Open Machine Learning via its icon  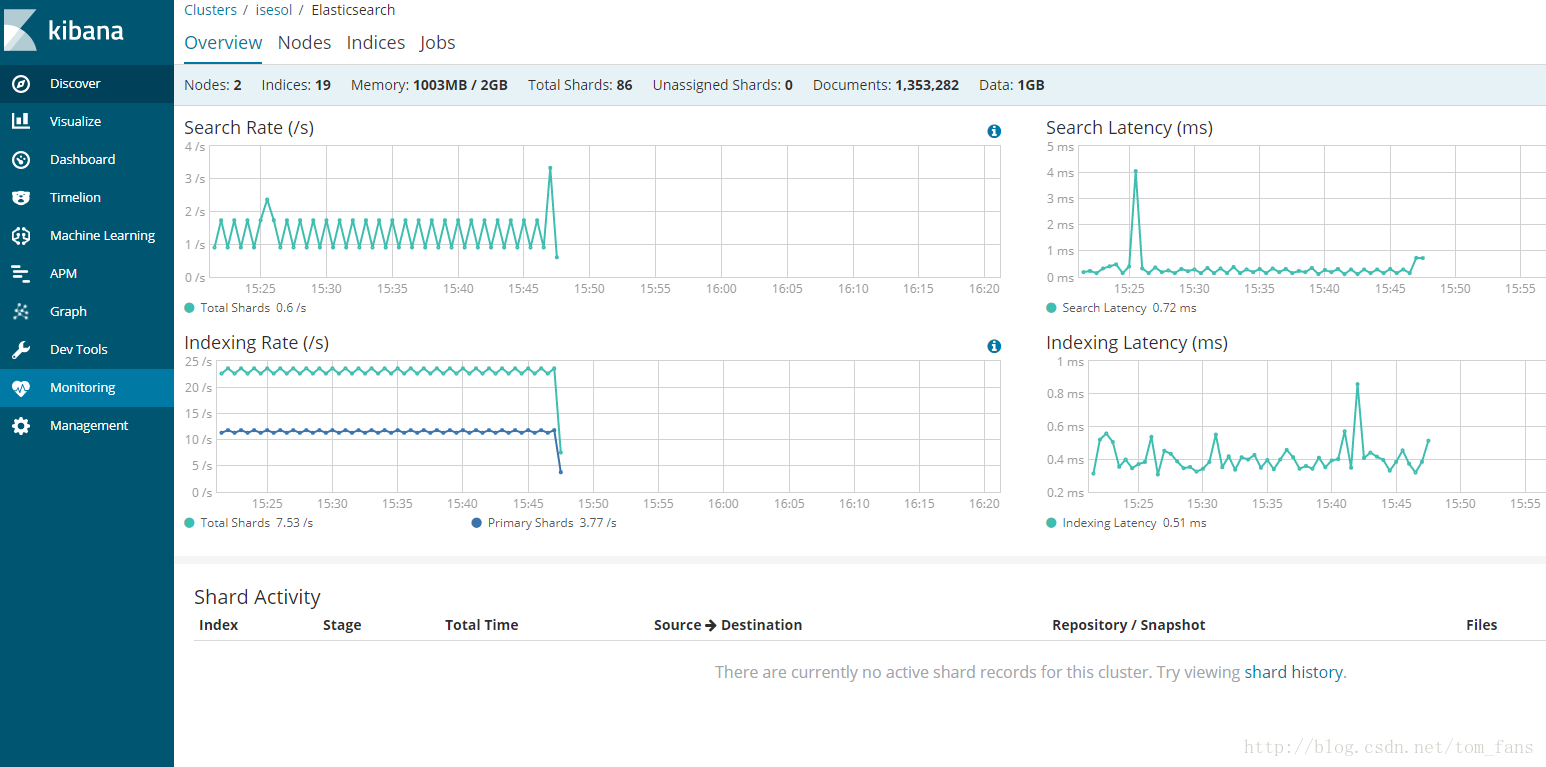point(21,235)
